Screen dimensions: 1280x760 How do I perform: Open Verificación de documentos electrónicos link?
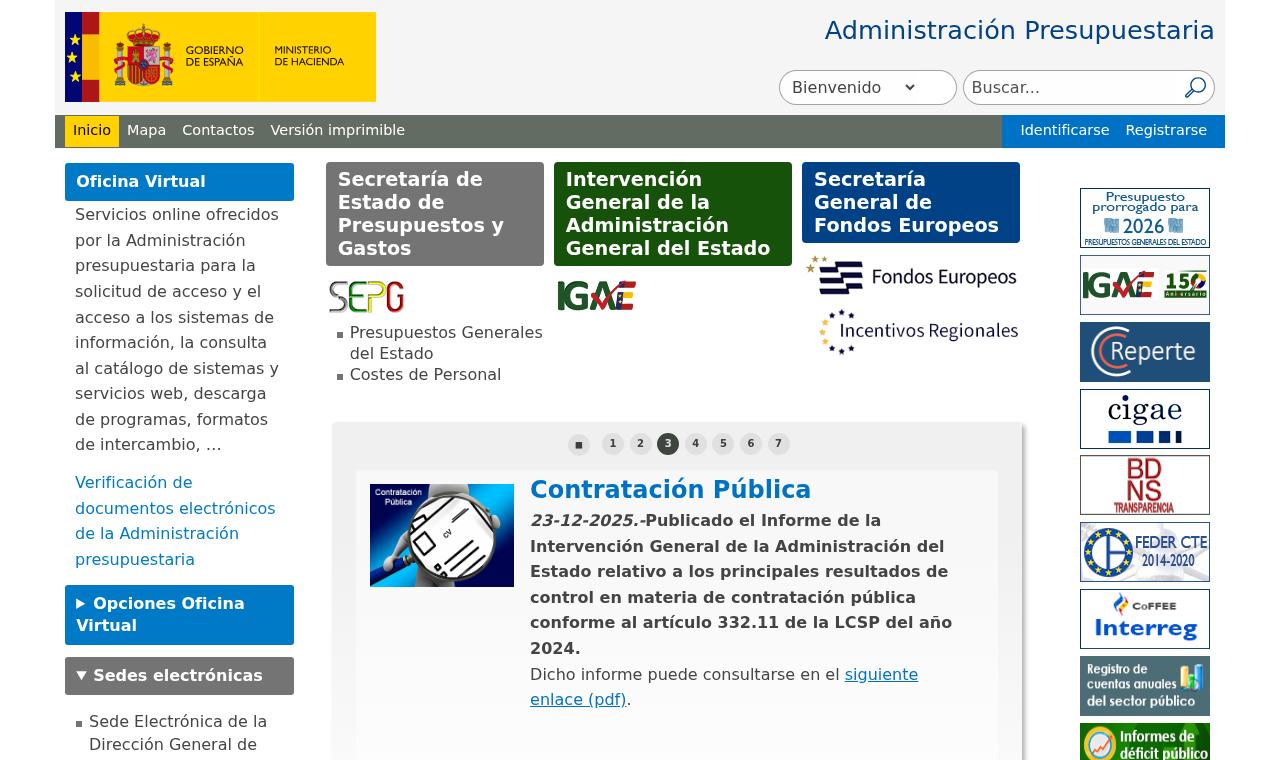click(x=175, y=521)
